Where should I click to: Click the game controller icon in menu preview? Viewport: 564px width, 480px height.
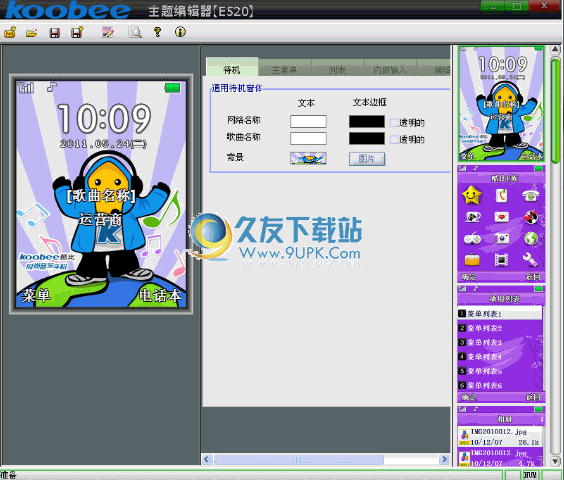pos(472,238)
